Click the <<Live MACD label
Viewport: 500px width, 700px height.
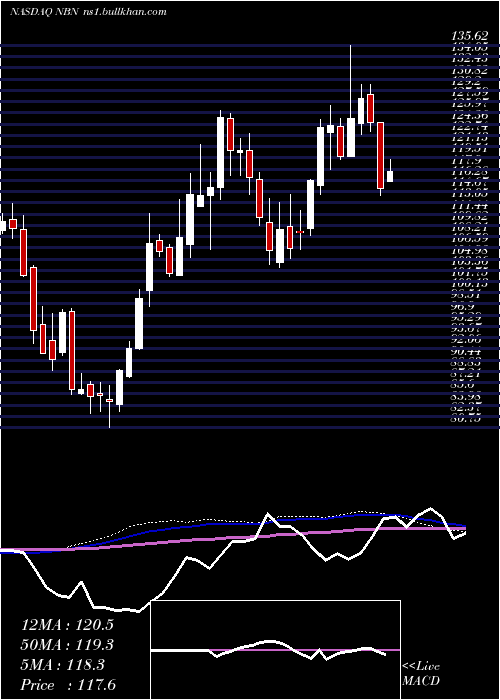coord(421,674)
